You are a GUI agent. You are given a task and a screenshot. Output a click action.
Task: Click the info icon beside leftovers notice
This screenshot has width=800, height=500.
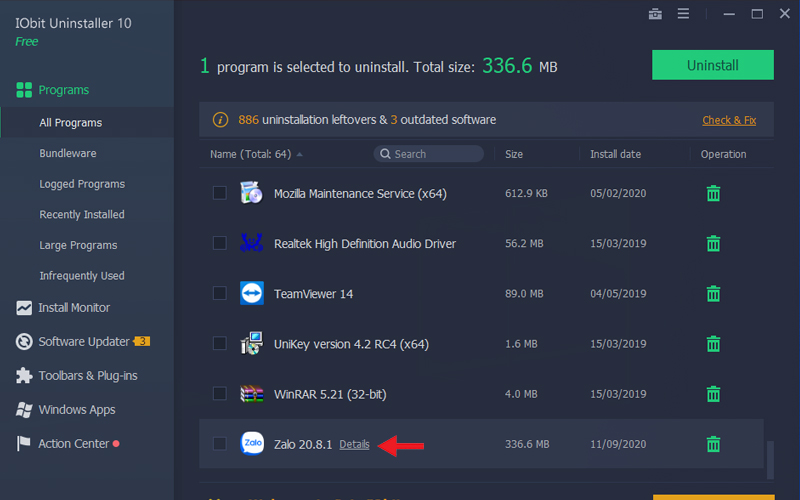tap(220, 120)
